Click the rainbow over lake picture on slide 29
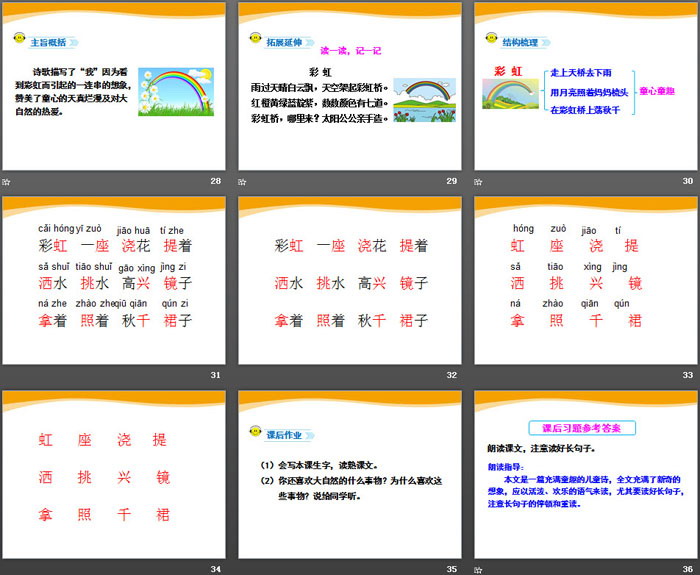Image resolution: width=700 pixels, height=575 pixels. pyautogui.click(x=425, y=100)
